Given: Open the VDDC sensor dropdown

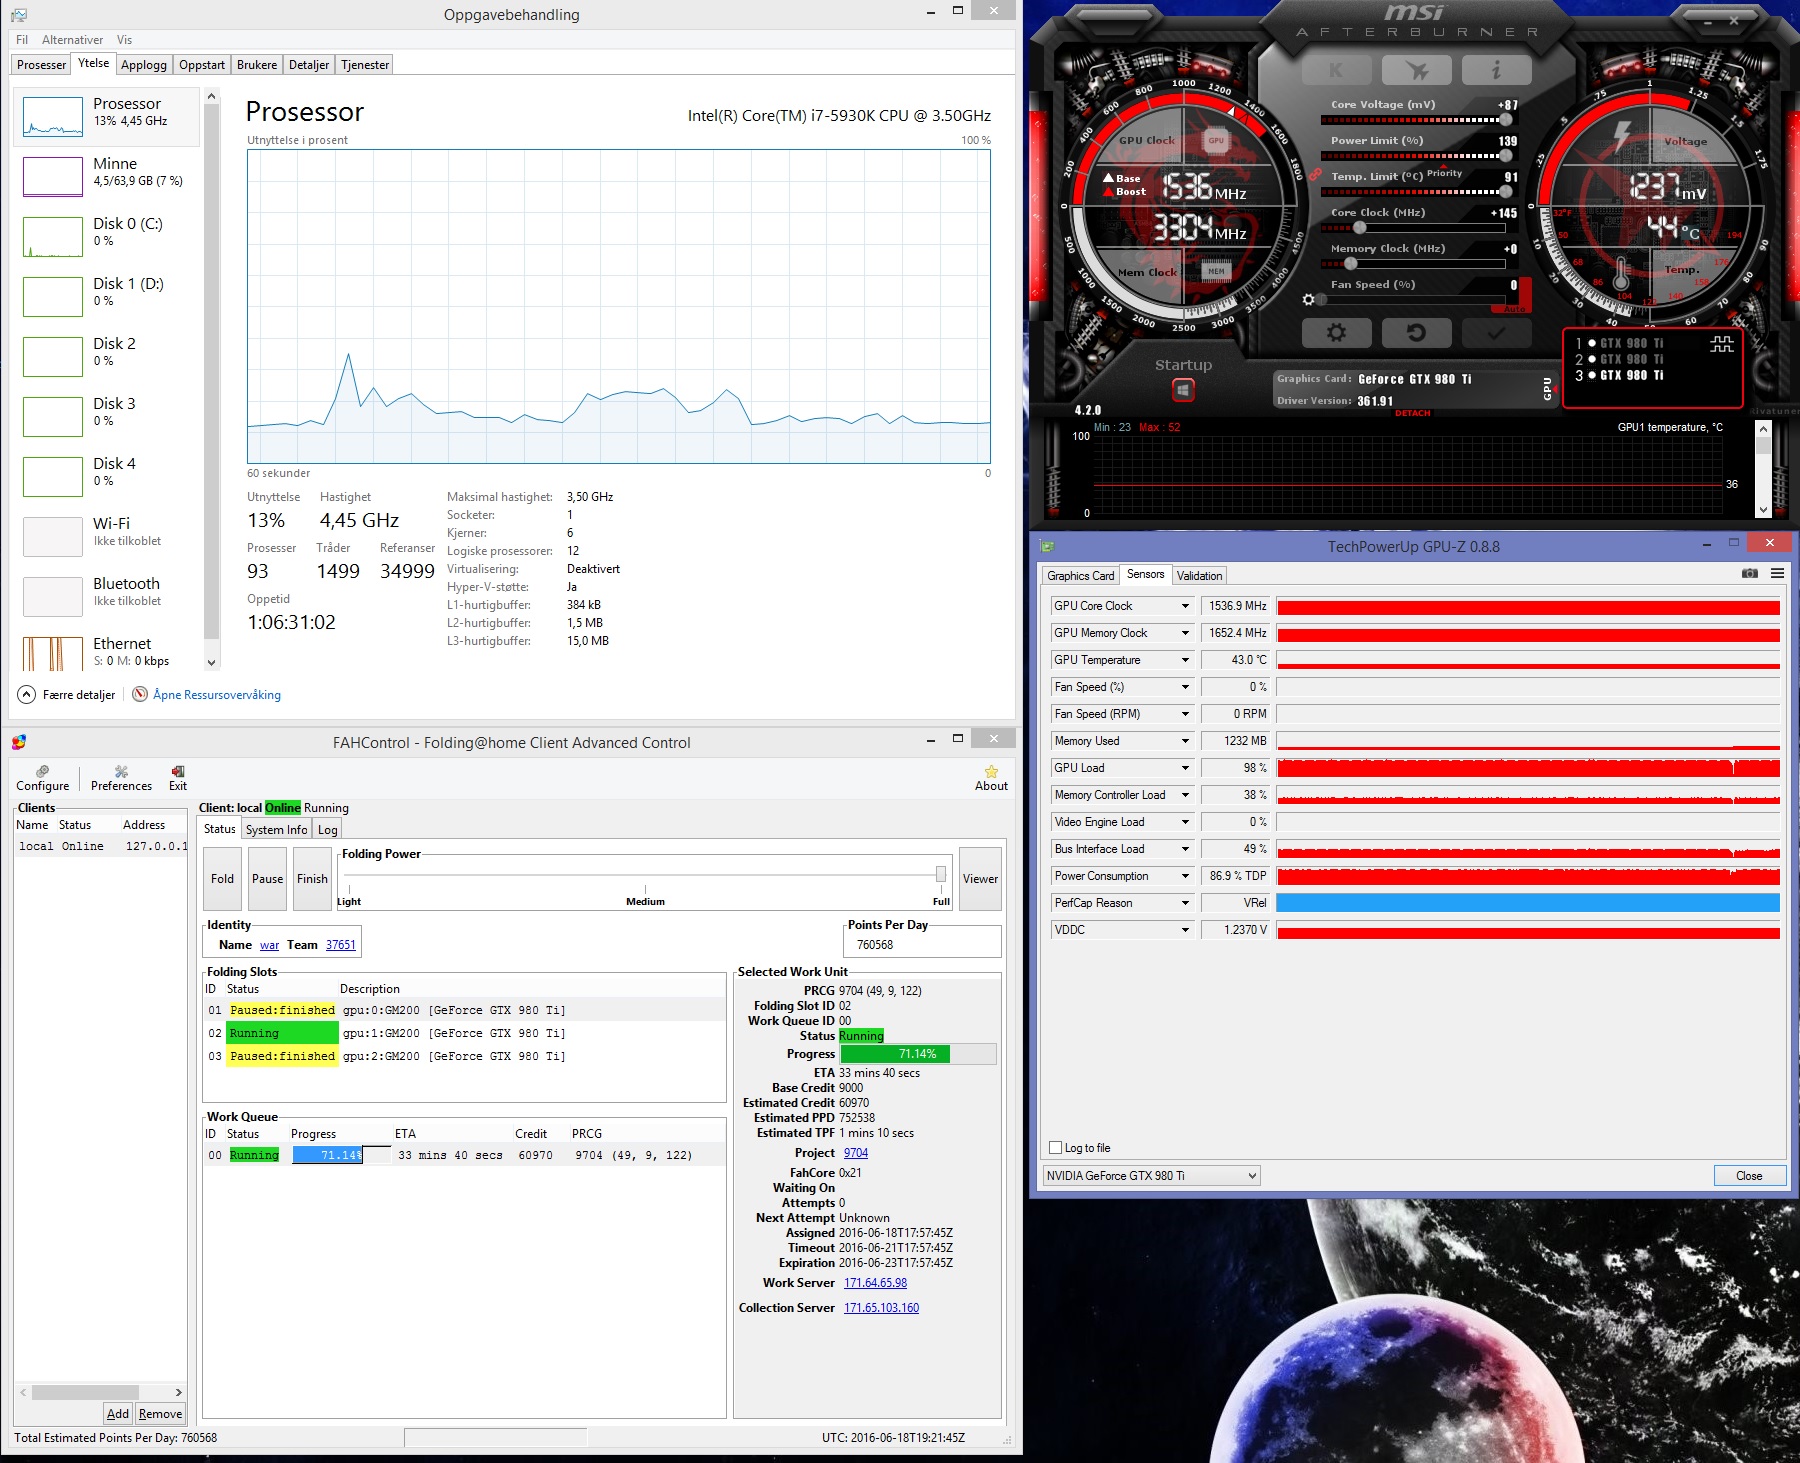Looking at the screenshot, I should click(x=1185, y=930).
